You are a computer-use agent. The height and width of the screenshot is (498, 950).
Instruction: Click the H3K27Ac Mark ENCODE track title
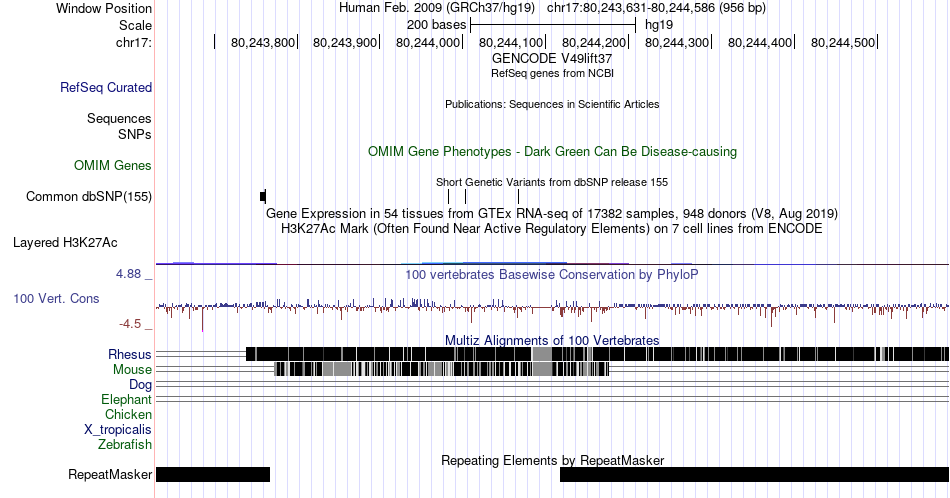(x=552, y=228)
